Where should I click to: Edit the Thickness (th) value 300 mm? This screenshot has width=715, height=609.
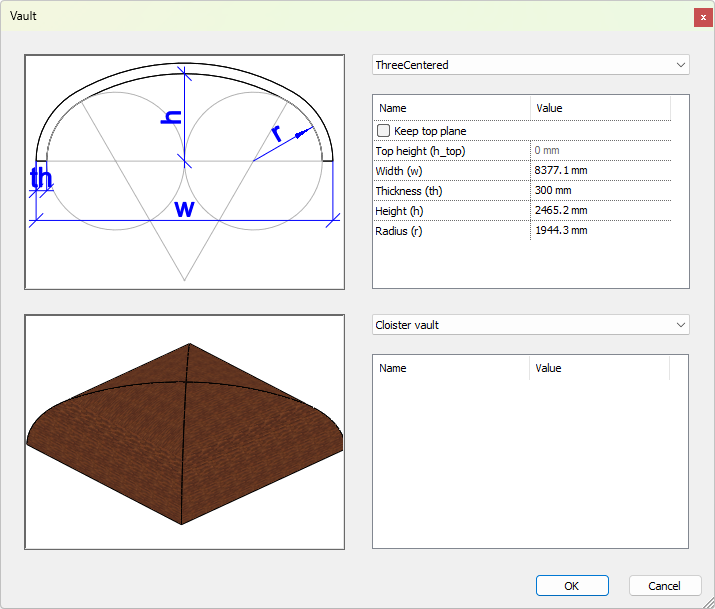[598, 191]
